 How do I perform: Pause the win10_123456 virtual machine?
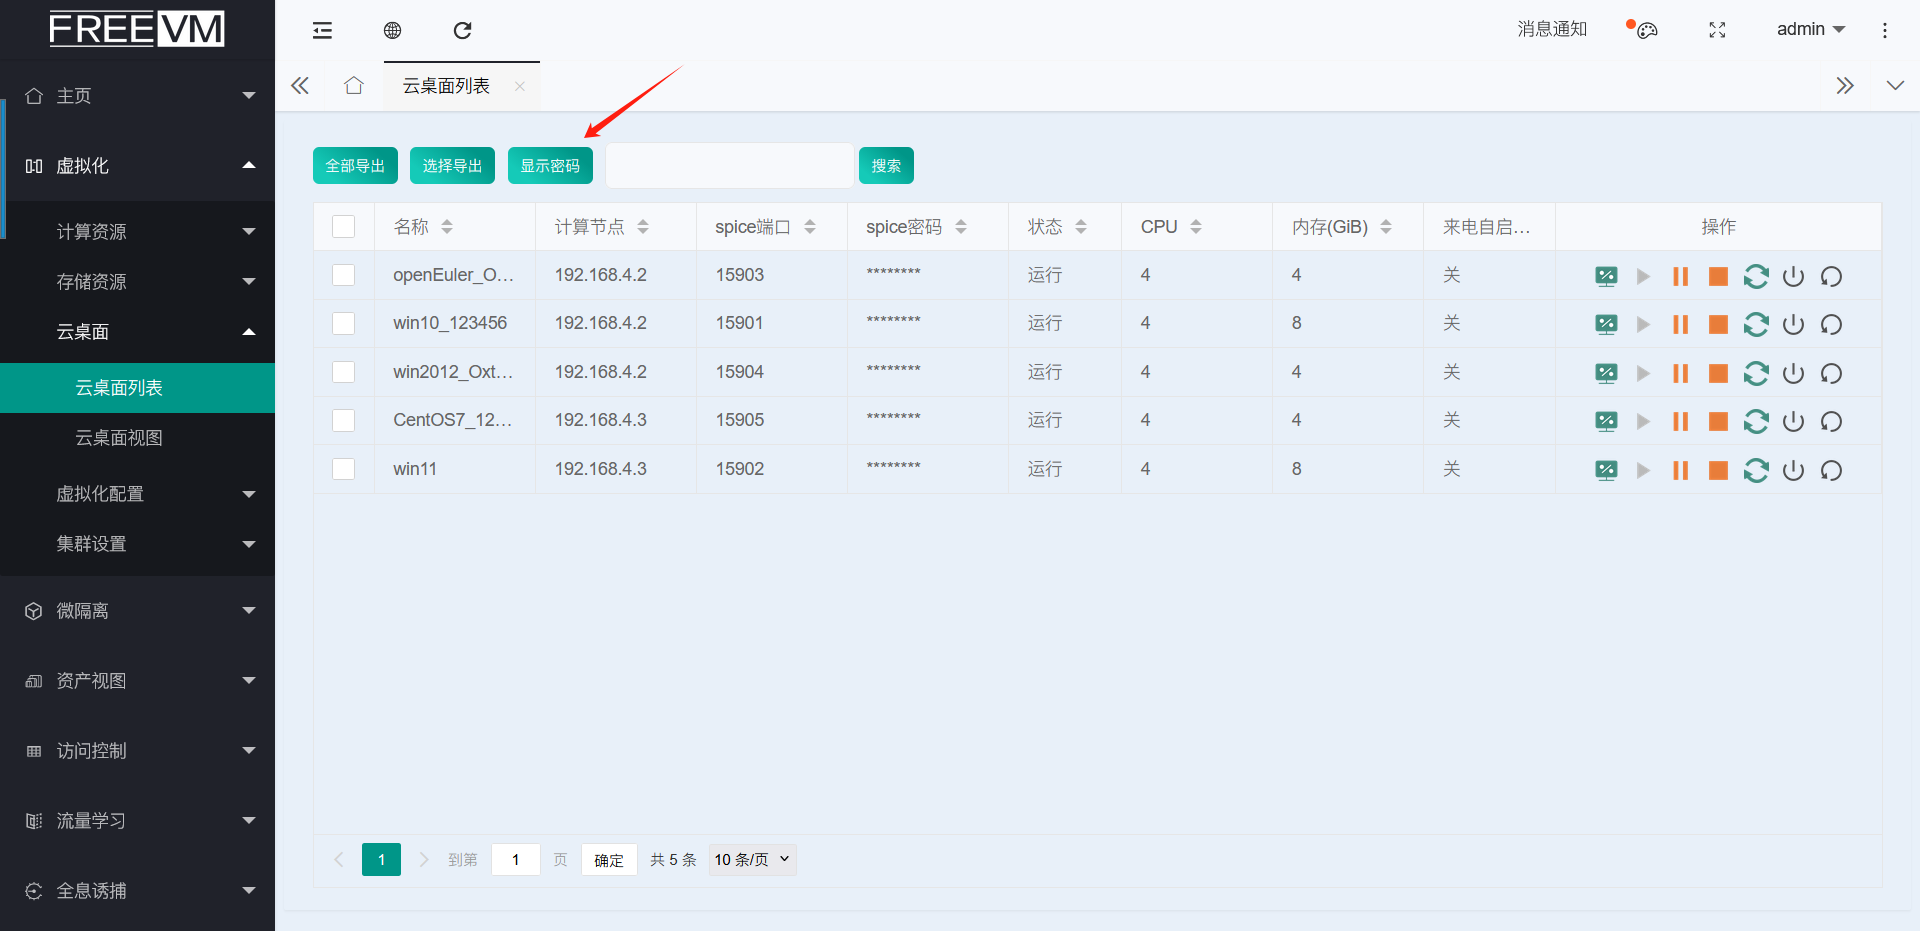point(1680,325)
